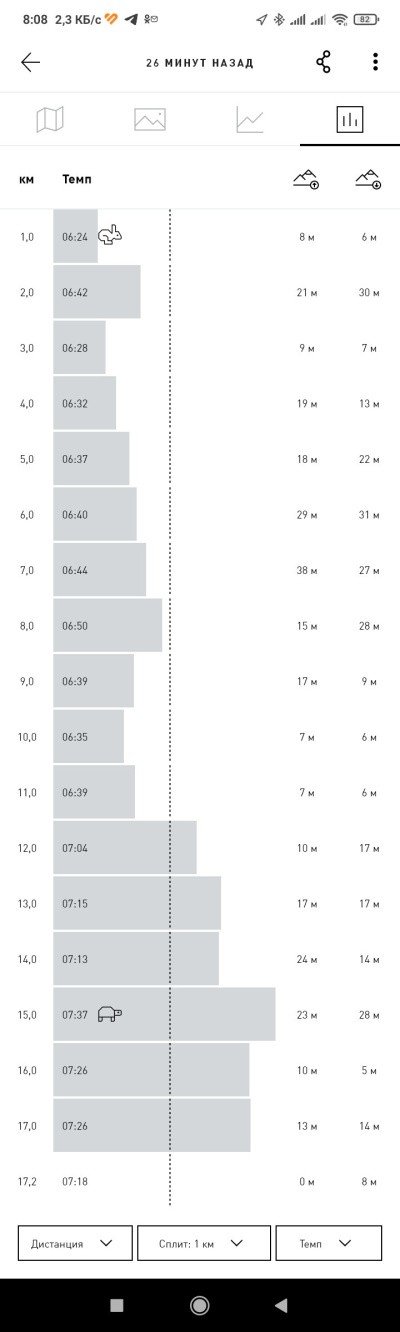The image size is (400, 1332).
Task: Open the Сплит: 1 км dropdown
Action: pyautogui.click(x=204, y=1243)
